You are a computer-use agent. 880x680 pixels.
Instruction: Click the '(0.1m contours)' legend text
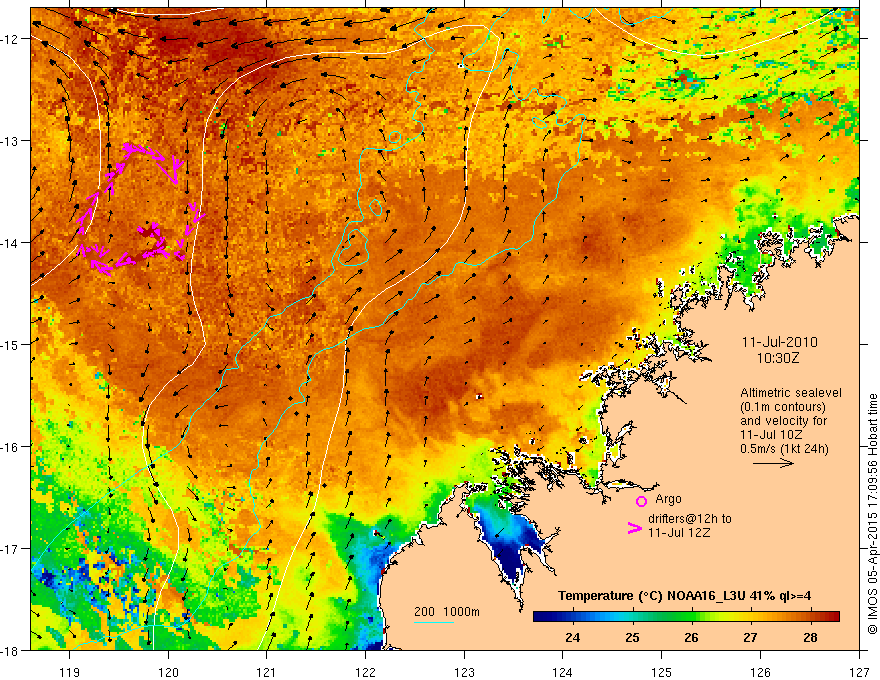(x=783, y=407)
